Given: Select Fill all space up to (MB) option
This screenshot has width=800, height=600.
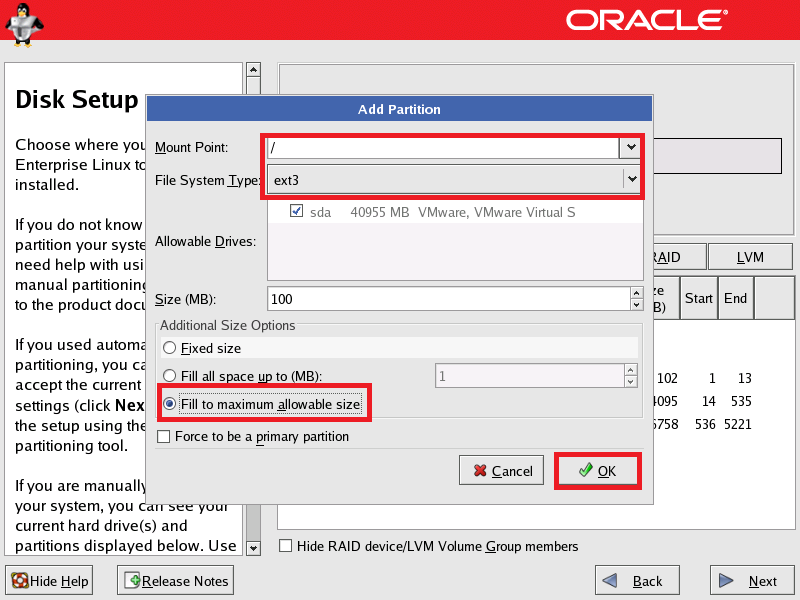Looking at the screenshot, I should (x=169, y=376).
